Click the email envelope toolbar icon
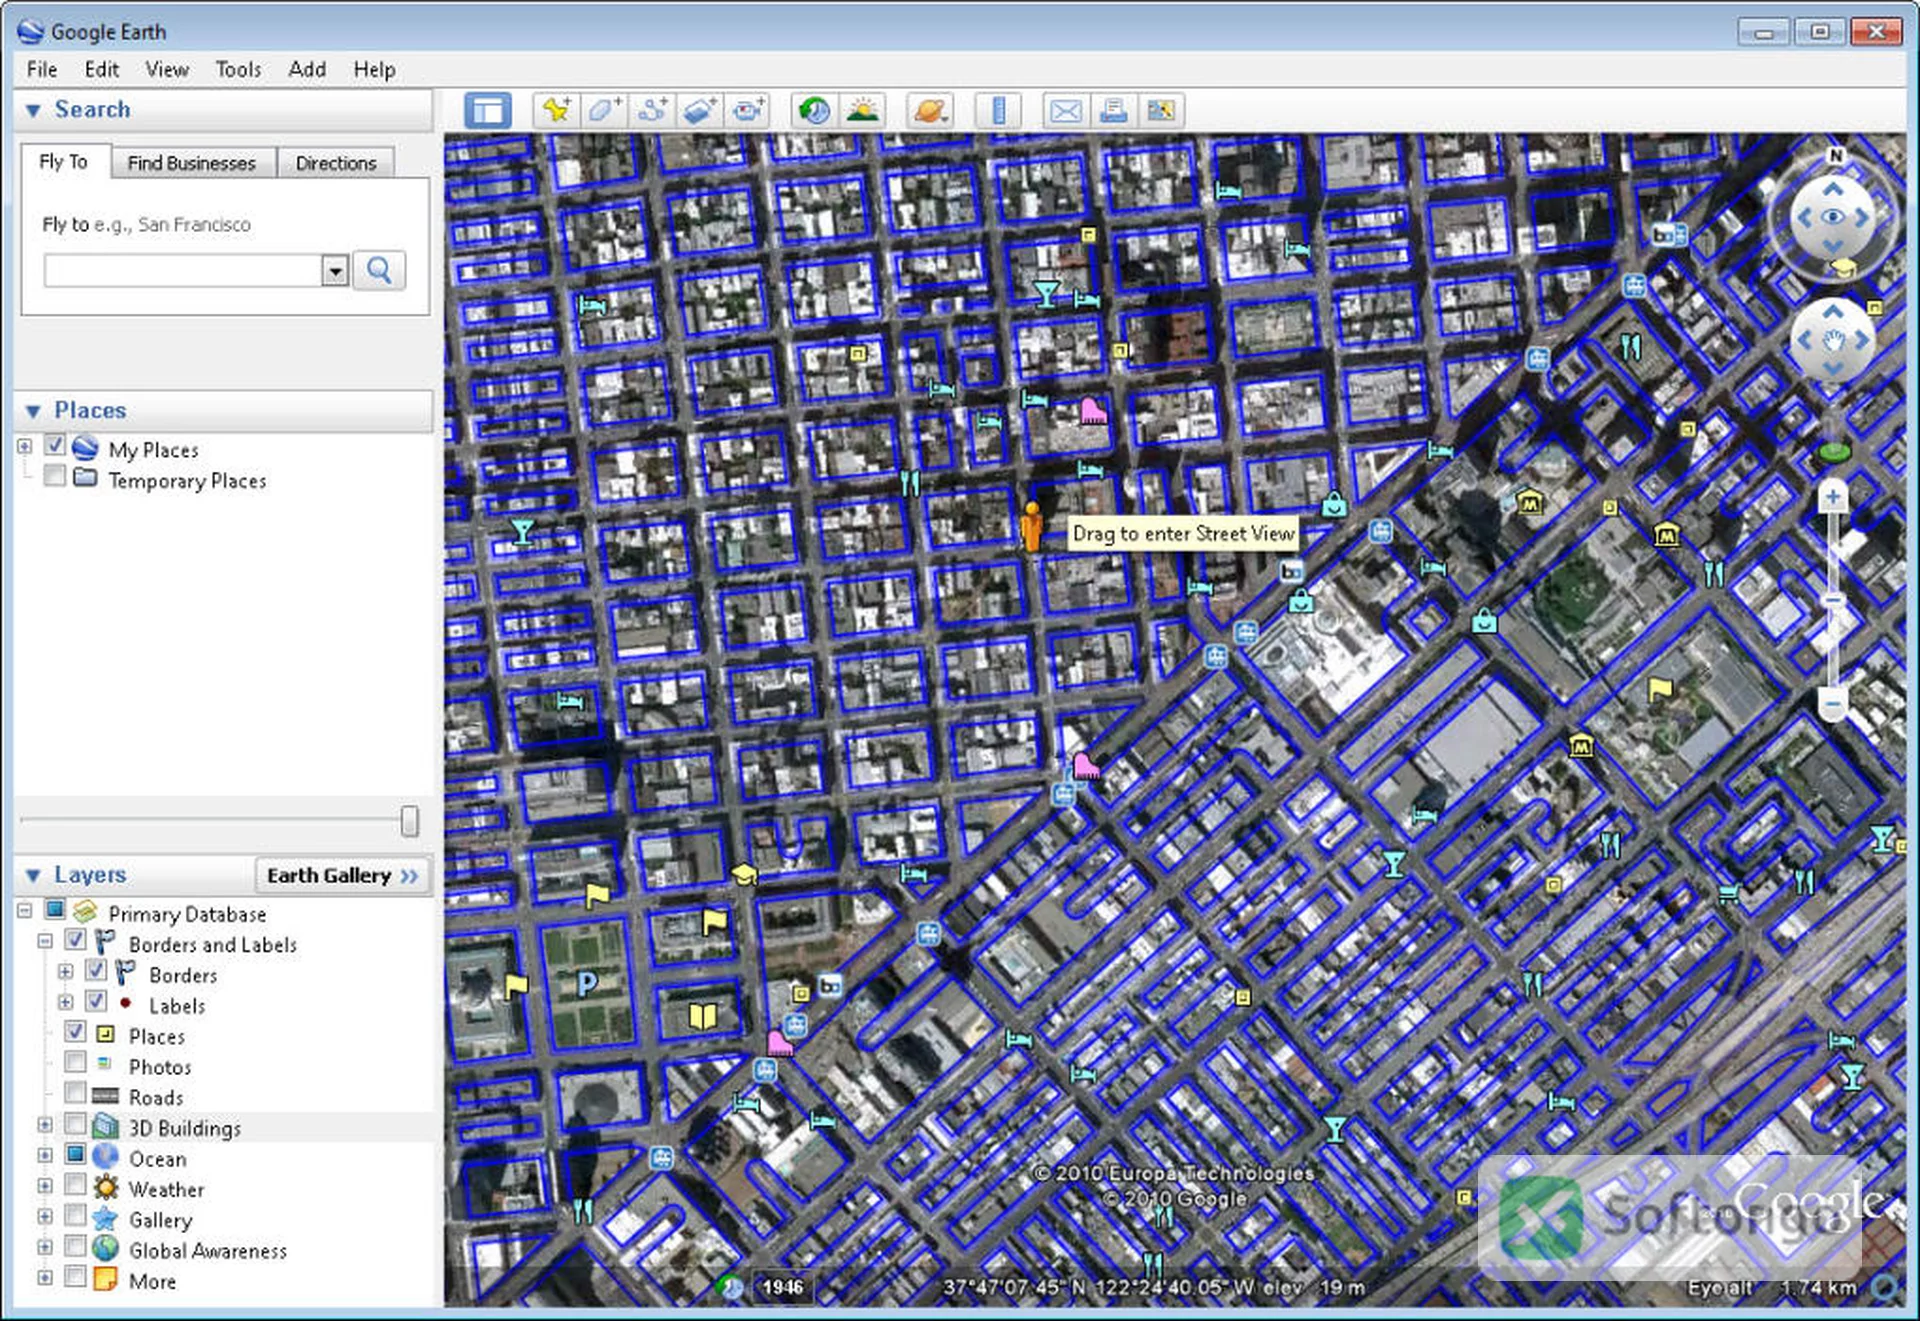The image size is (1920, 1321). [x=1066, y=110]
